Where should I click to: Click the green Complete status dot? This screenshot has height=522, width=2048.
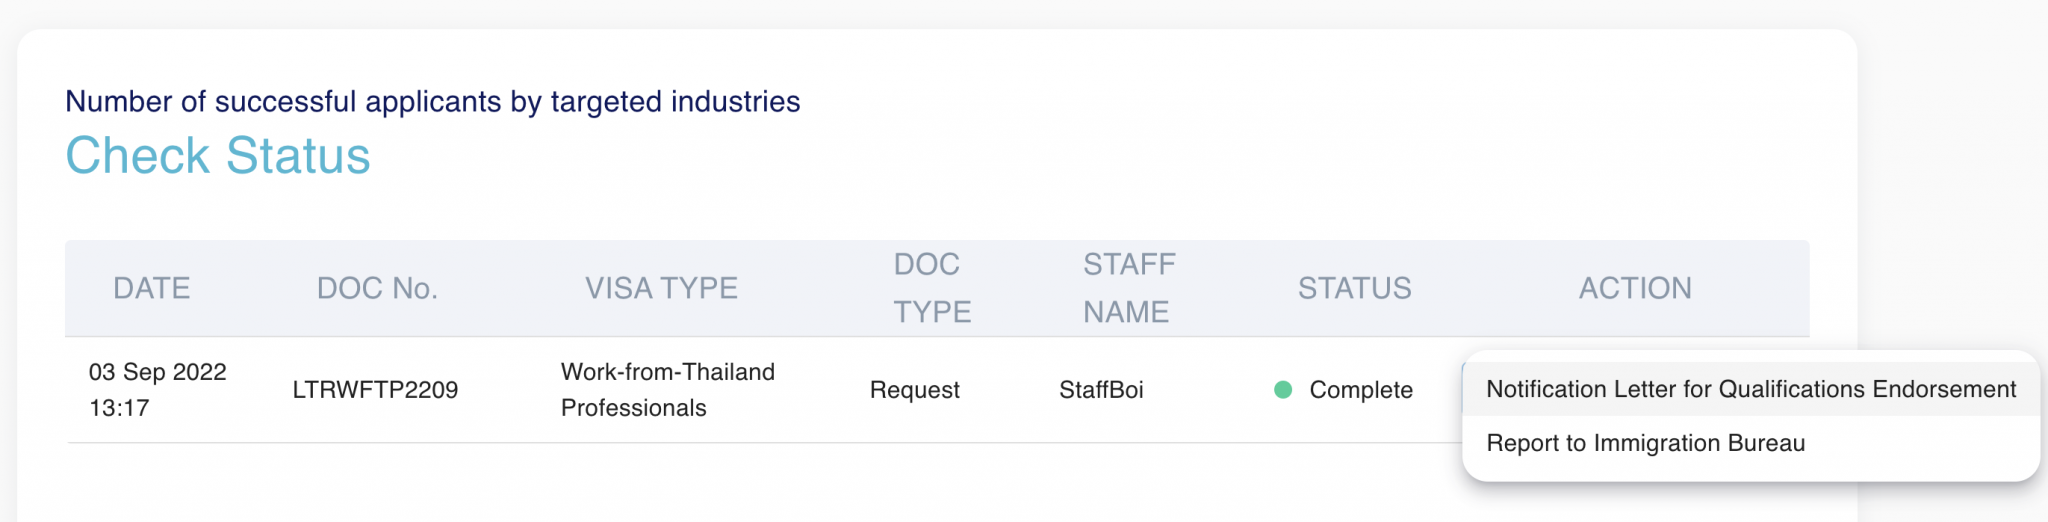coord(1283,390)
